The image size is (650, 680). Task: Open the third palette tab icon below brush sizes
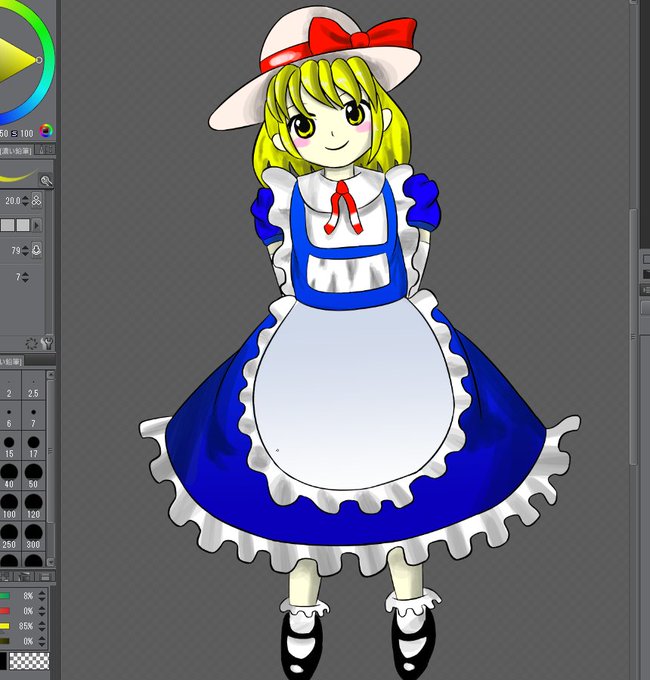[x=44, y=576]
